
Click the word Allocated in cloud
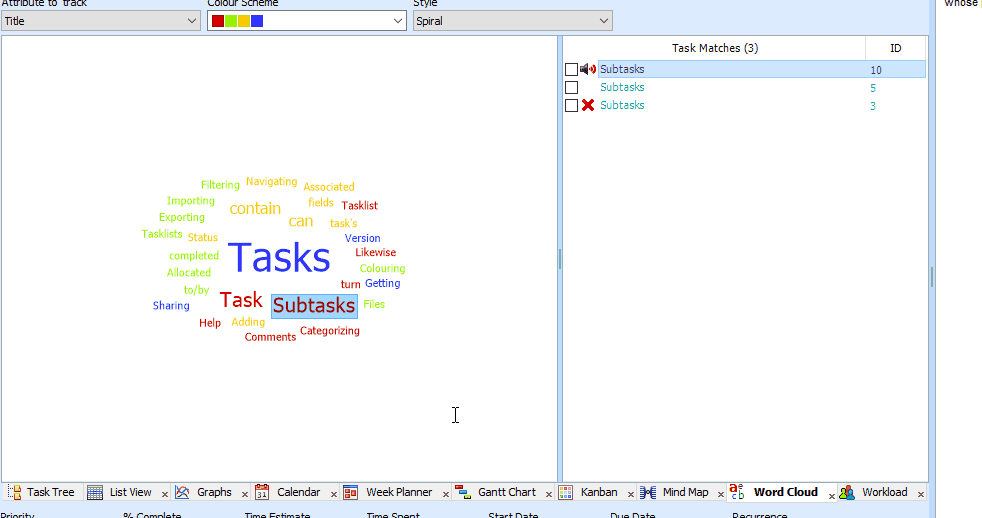[189, 272]
